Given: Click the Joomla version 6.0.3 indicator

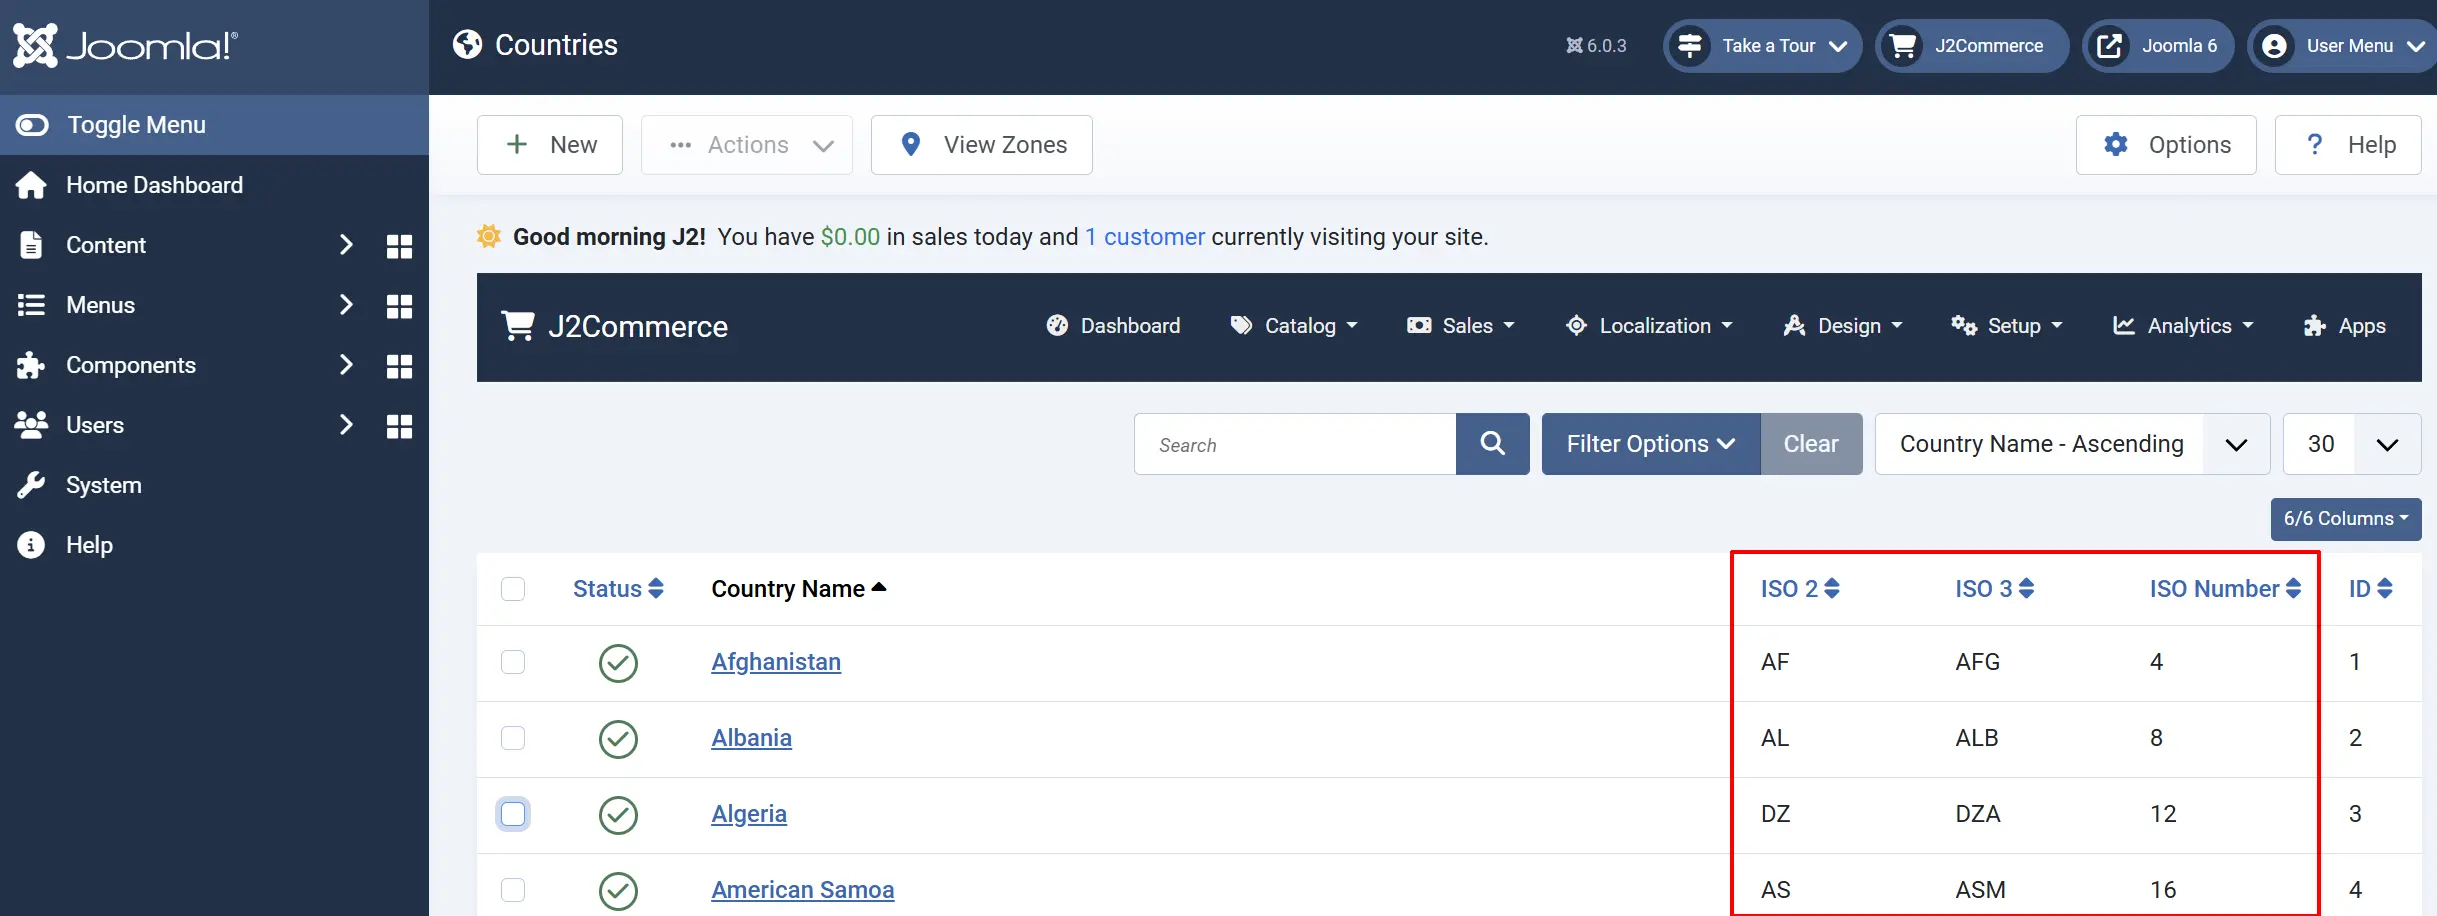Looking at the screenshot, I should [x=1596, y=46].
